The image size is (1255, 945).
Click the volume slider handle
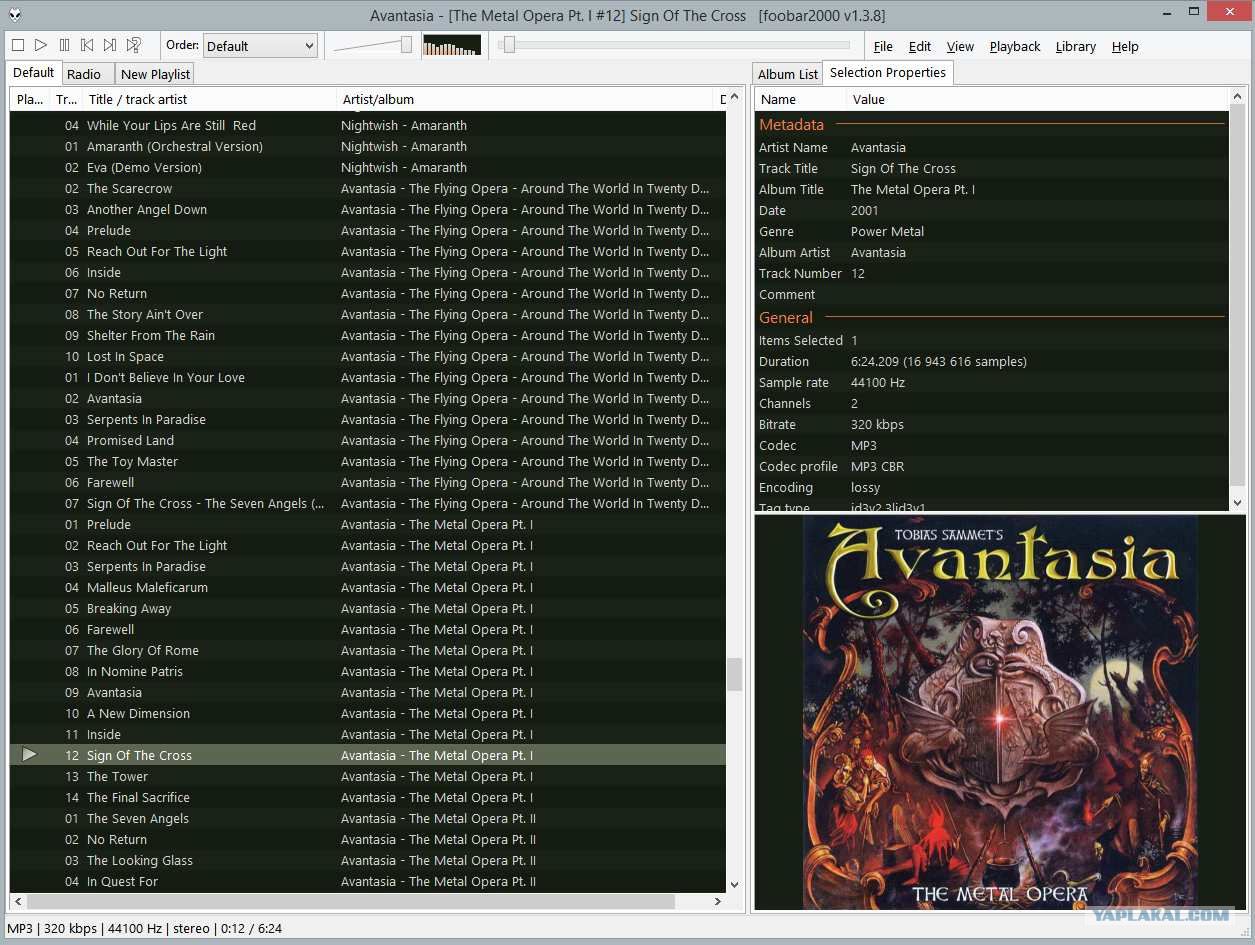click(x=406, y=45)
